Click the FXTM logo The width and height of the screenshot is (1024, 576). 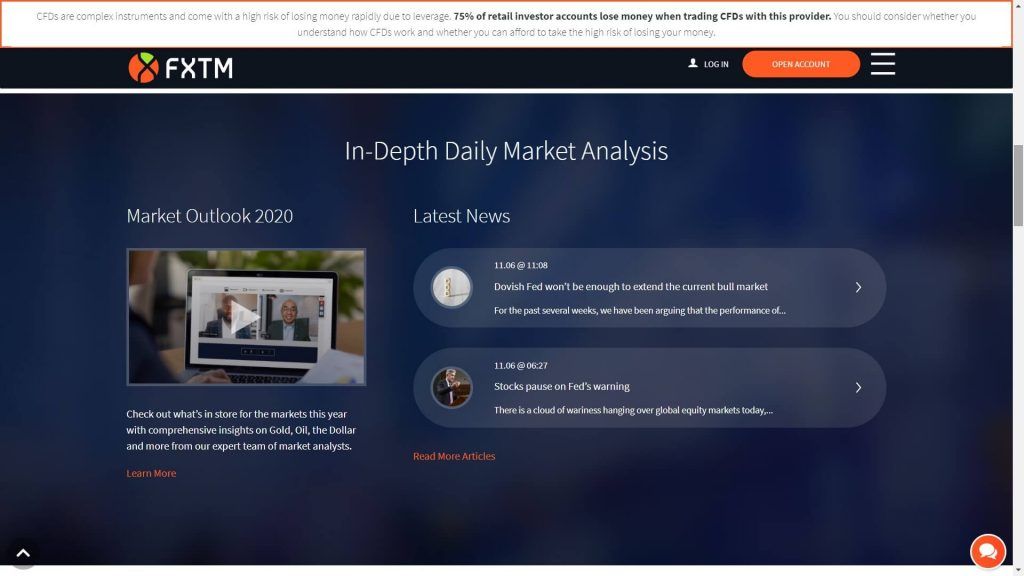coord(180,67)
